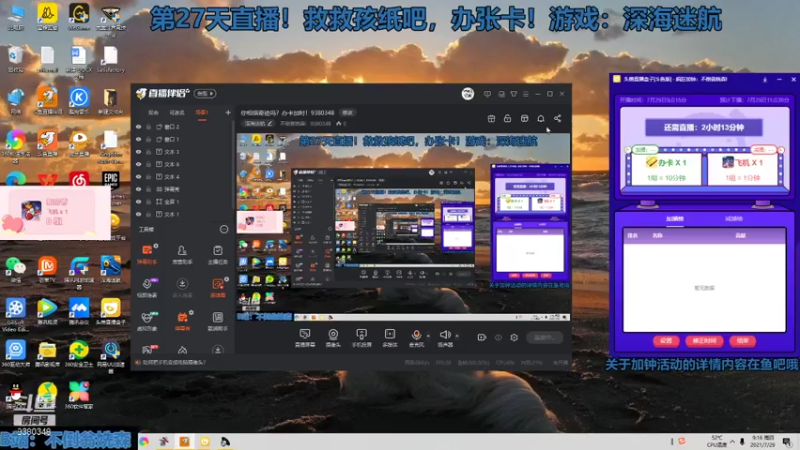Switch to first scene tab left of 可装扮
Image resolution: width=800 pixels, height=450 pixels.
(x=153, y=113)
